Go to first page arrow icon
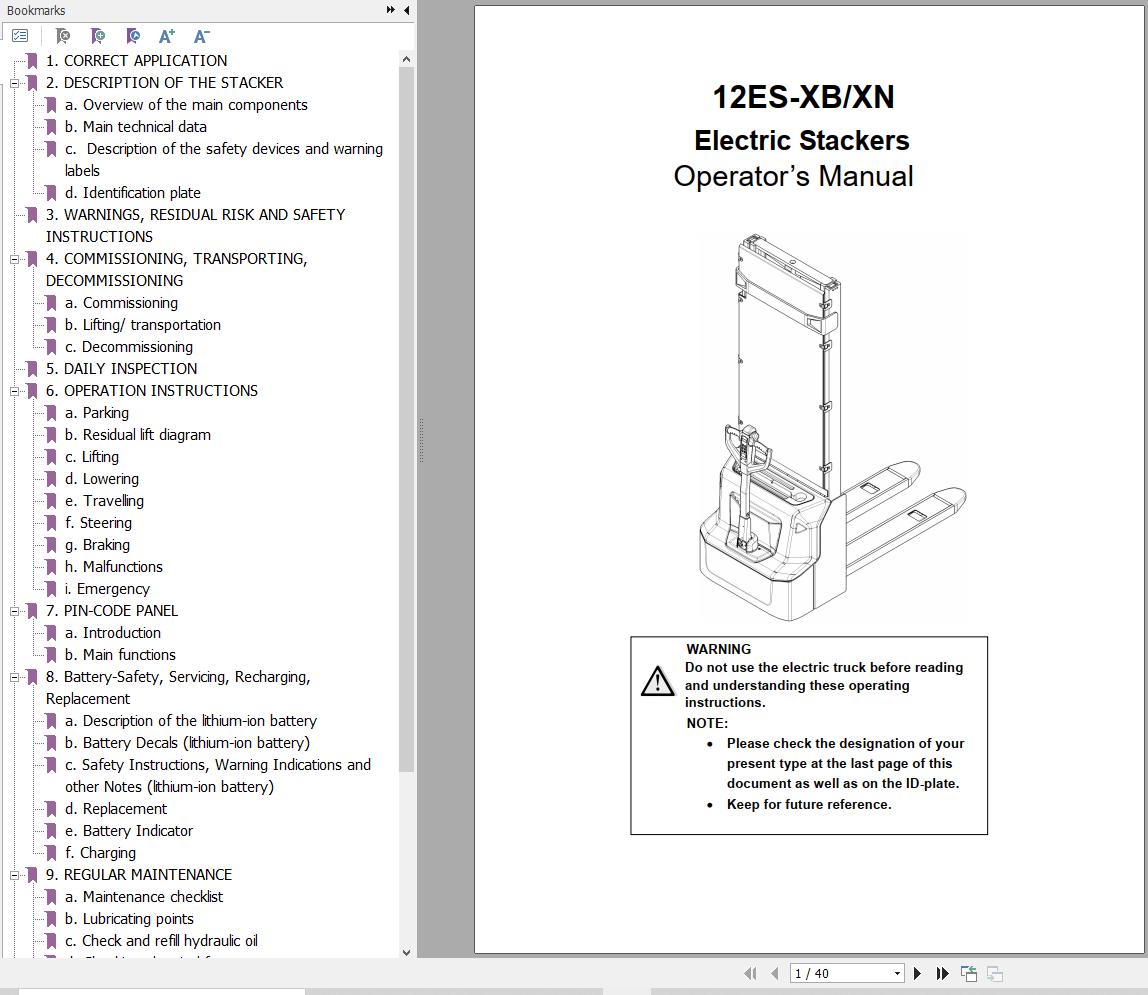1148x995 pixels. pyautogui.click(x=750, y=973)
